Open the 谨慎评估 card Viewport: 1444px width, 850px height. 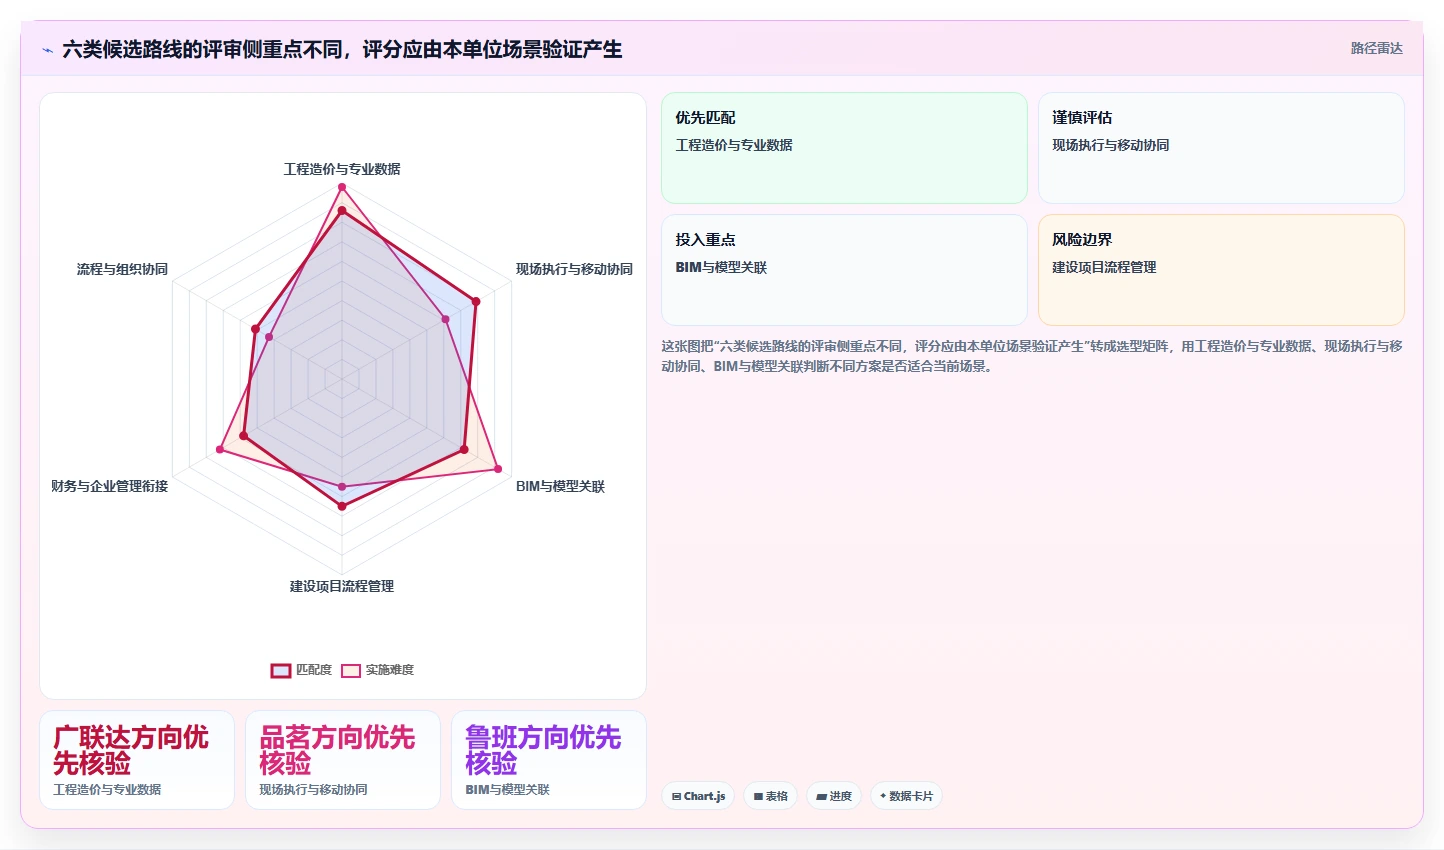click(1221, 148)
